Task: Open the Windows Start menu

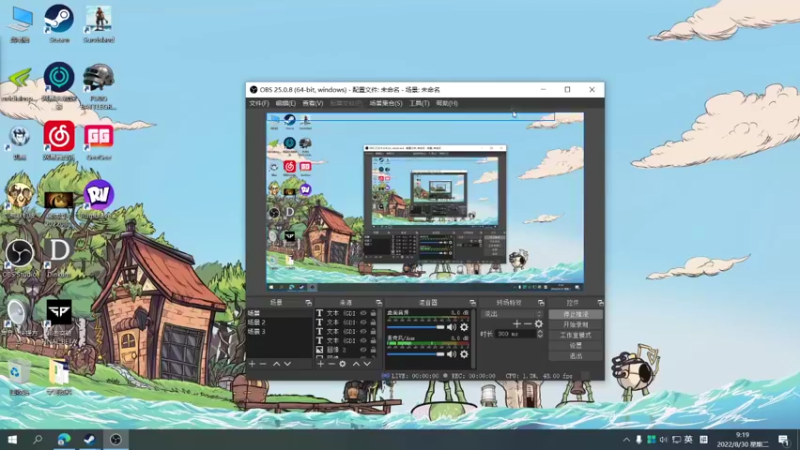Action: 12,439
